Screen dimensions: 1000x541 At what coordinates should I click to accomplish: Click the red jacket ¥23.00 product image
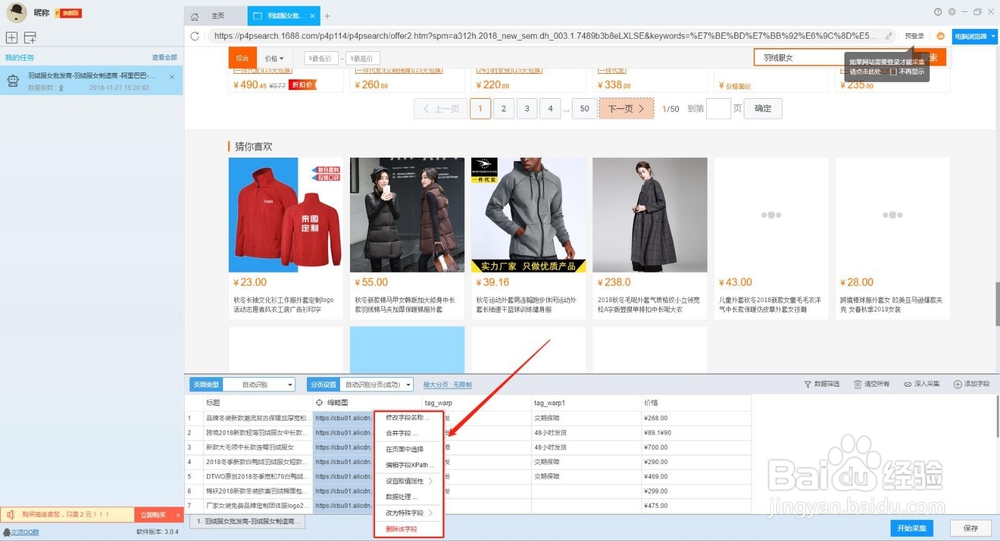click(286, 215)
